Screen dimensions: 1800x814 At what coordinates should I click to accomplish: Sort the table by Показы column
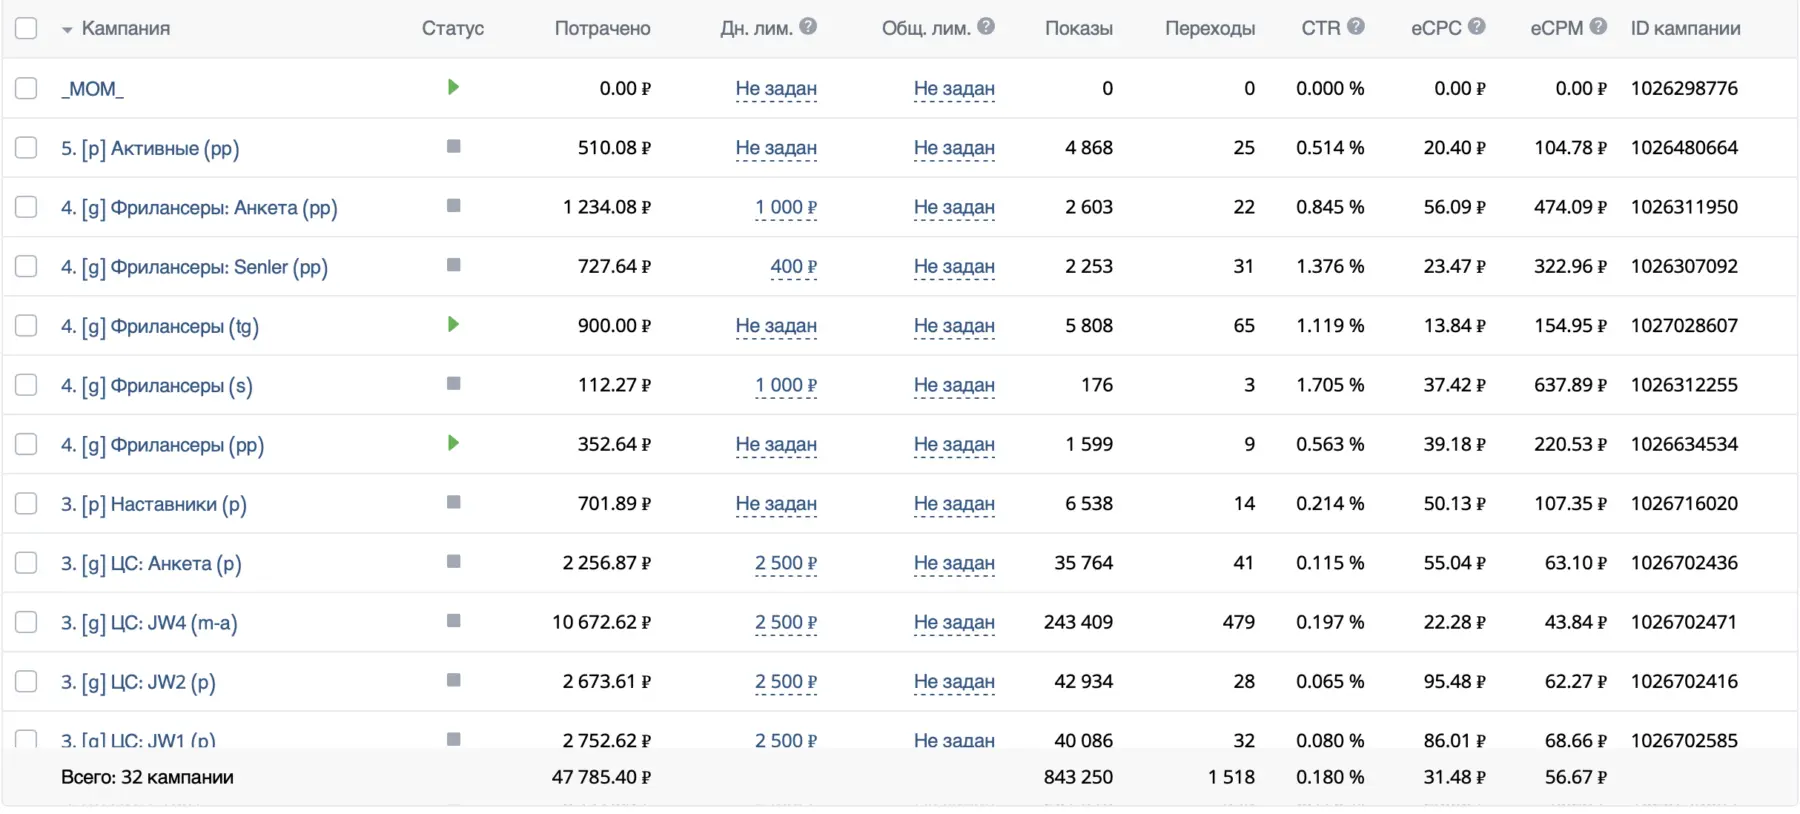point(1078,28)
